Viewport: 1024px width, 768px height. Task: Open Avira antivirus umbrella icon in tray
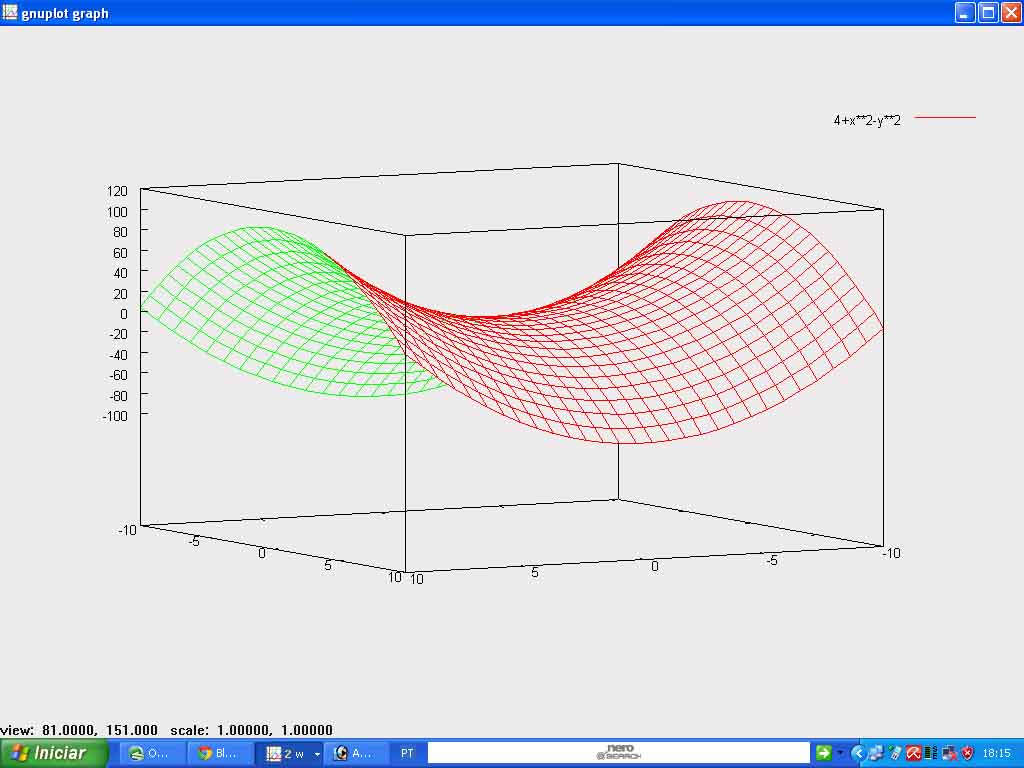[x=914, y=753]
